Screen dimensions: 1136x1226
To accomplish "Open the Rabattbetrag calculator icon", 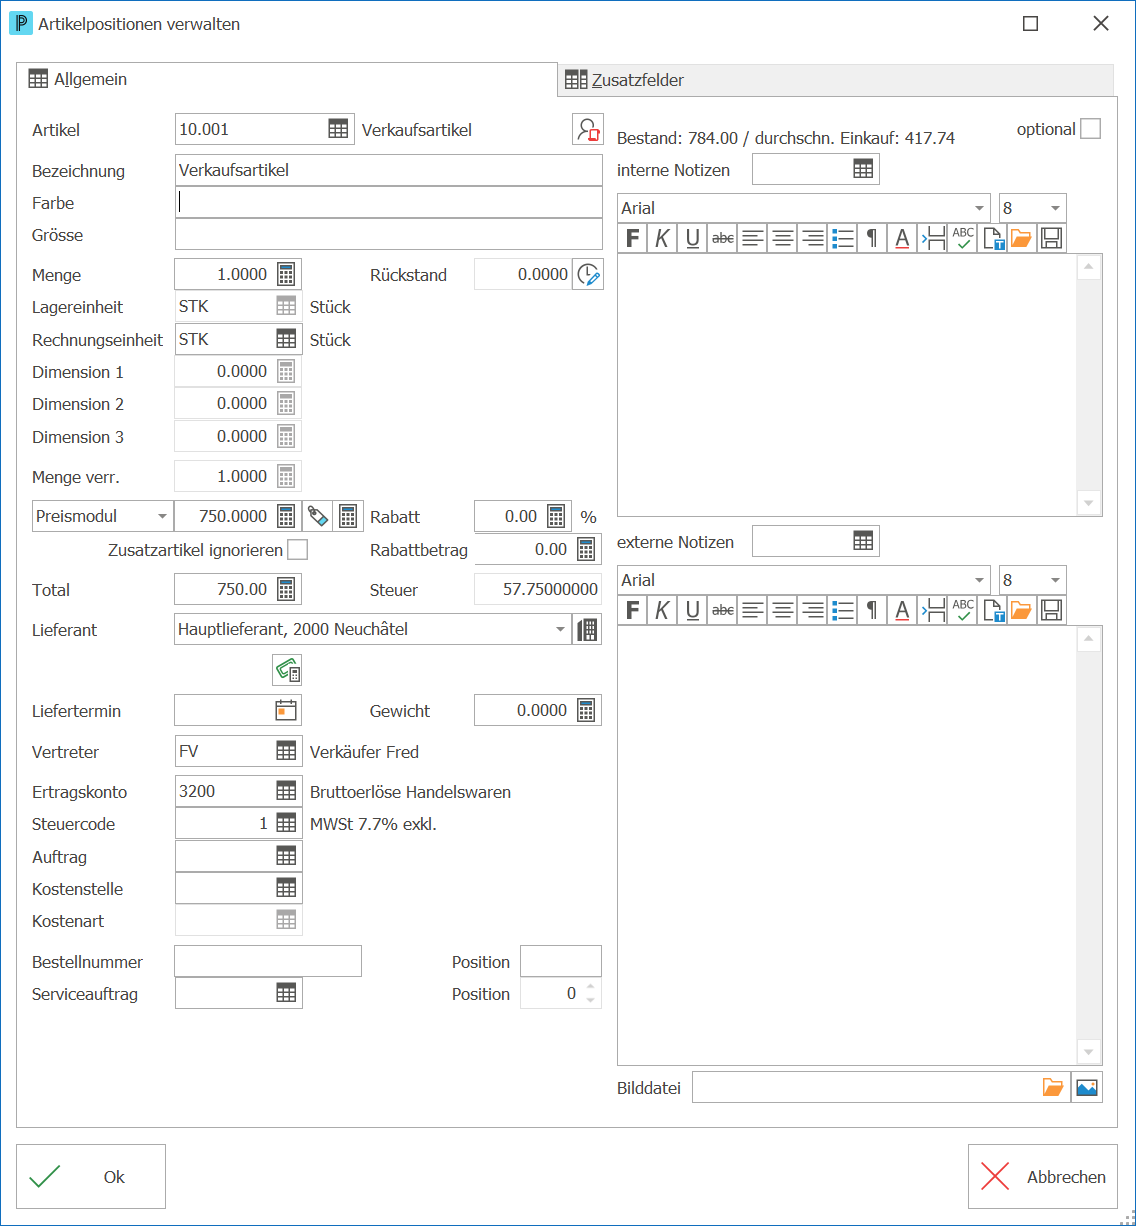I will [x=586, y=549].
